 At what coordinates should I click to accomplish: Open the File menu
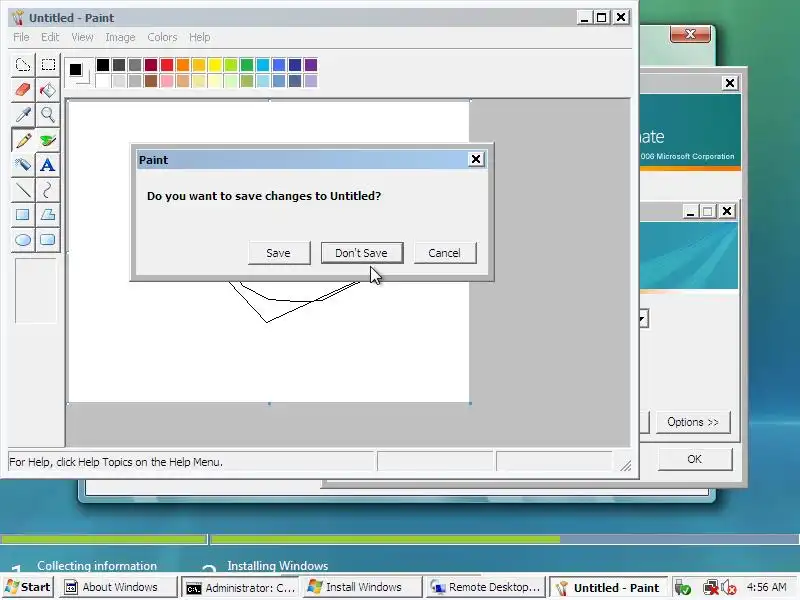[21, 37]
